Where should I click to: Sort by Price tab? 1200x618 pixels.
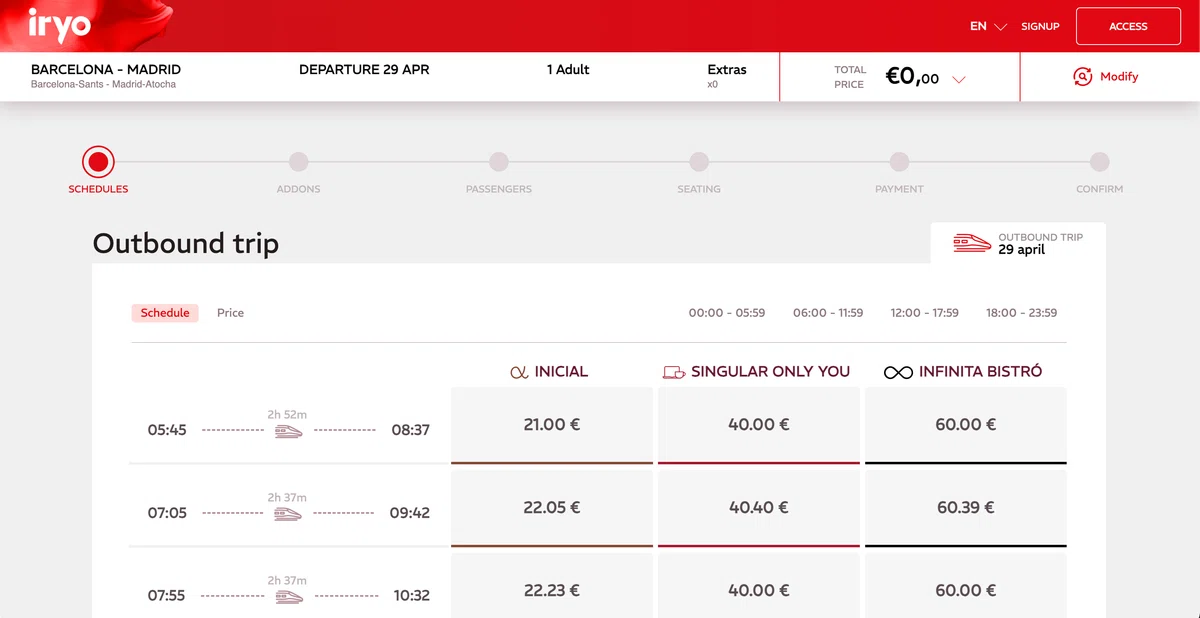pyautogui.click(x=231, y=313)
